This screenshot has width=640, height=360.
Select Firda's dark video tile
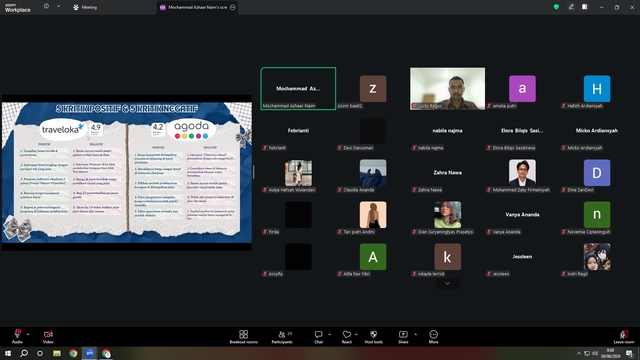[x=298, y=215]
